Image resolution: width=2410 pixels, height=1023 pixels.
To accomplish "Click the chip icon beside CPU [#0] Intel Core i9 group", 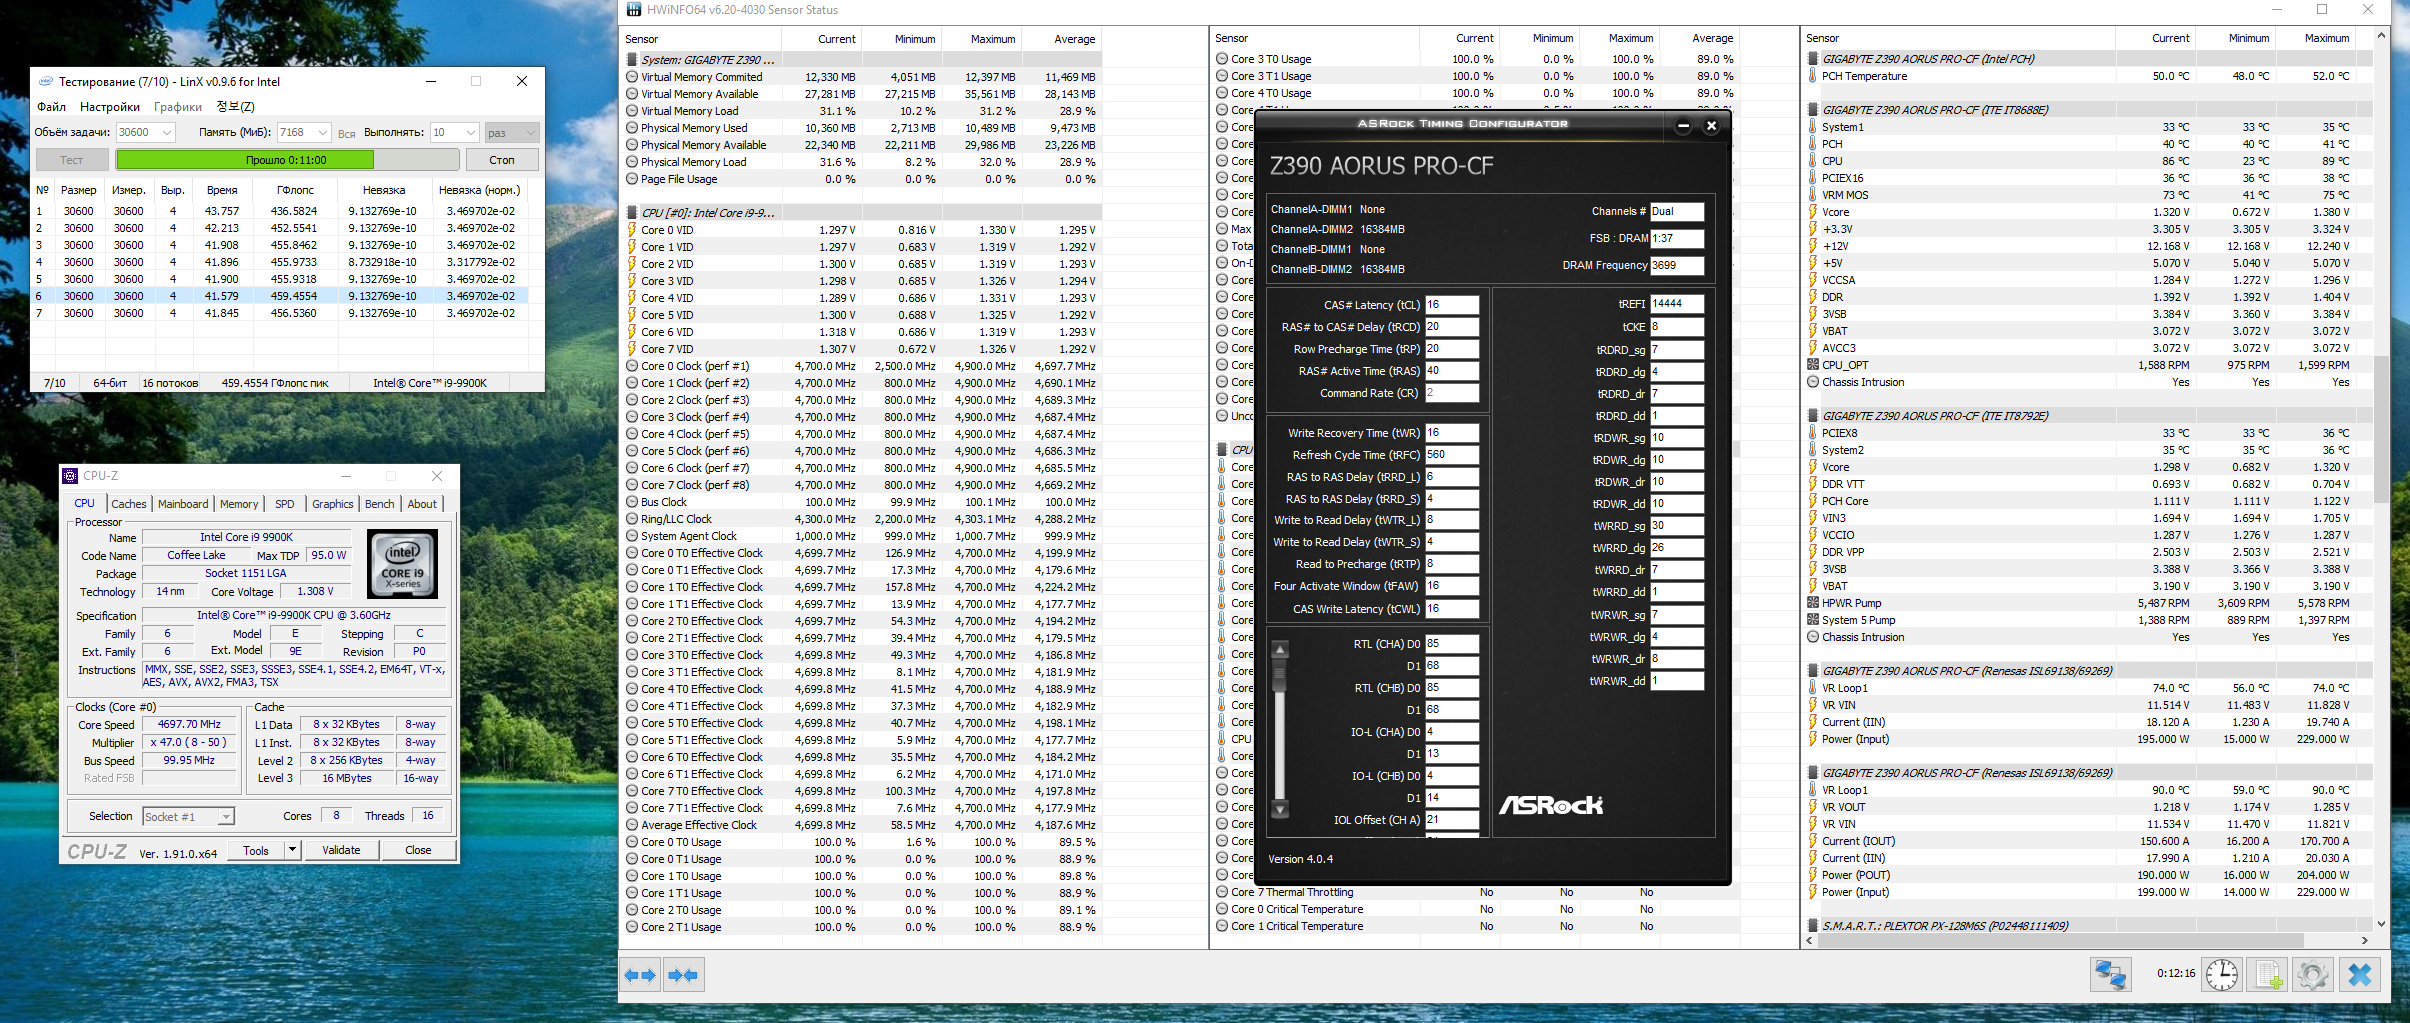I will 632,213.
